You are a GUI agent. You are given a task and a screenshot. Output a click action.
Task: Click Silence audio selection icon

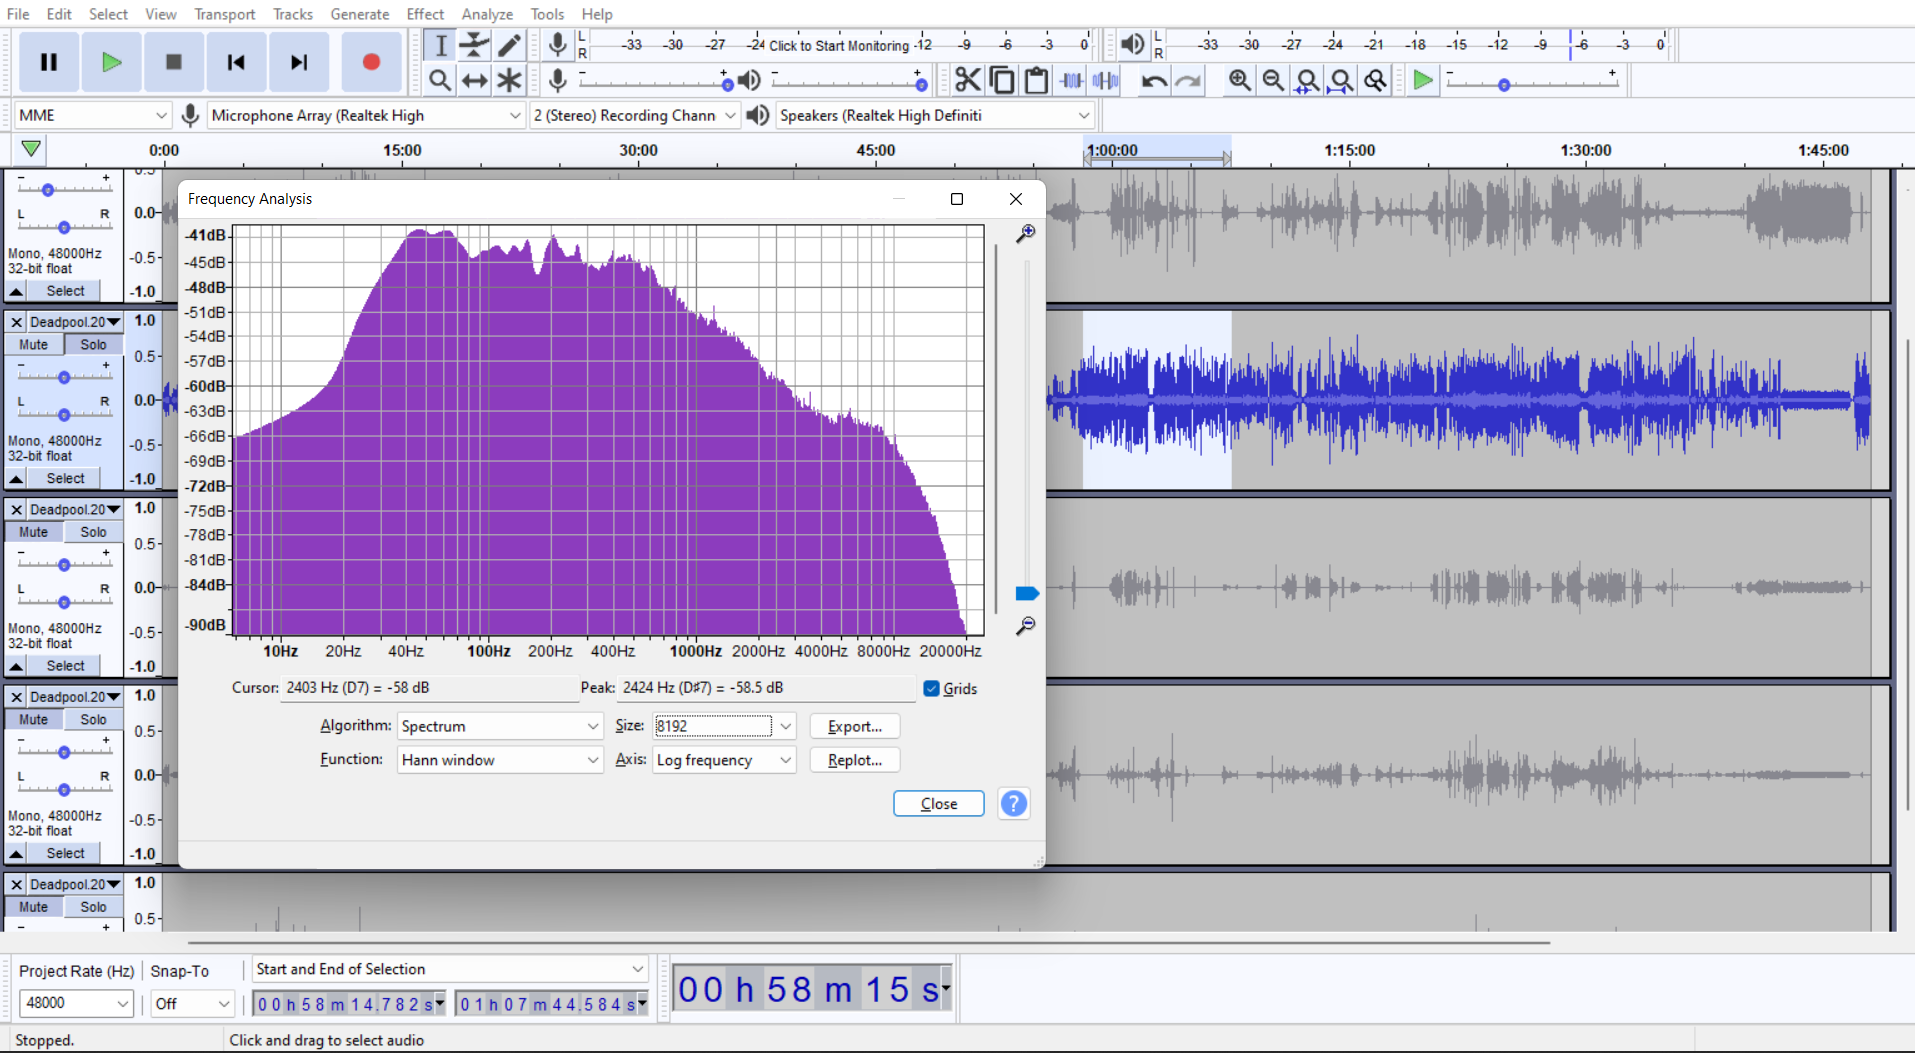click(x=1106, y=80)
